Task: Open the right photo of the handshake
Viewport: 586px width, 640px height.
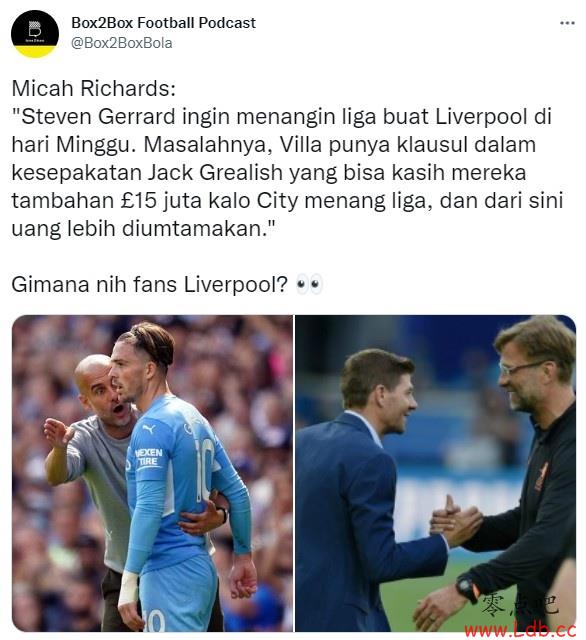Action: (x=435, y=473)
